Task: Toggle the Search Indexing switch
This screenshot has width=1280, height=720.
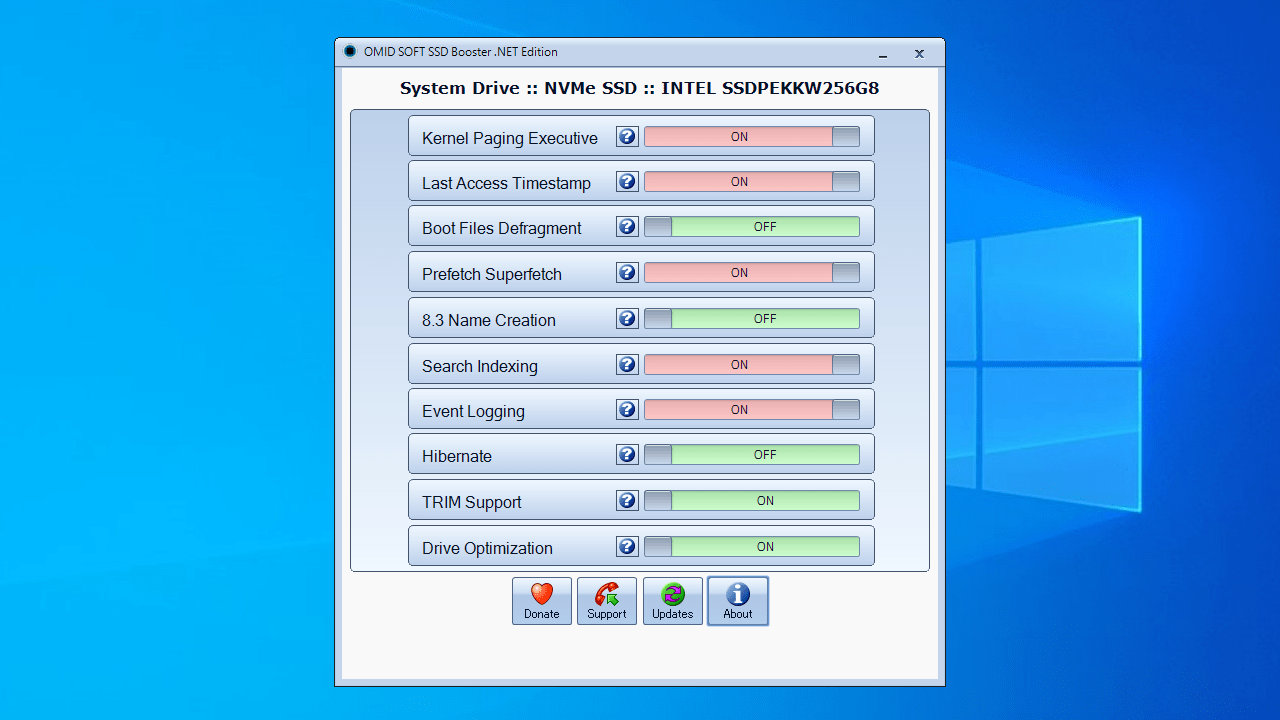Action: [752, 365]
